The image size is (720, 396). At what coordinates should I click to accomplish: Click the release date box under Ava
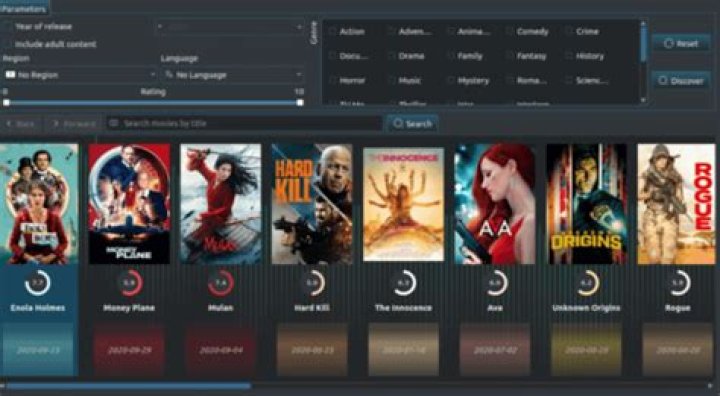[495, 350]
